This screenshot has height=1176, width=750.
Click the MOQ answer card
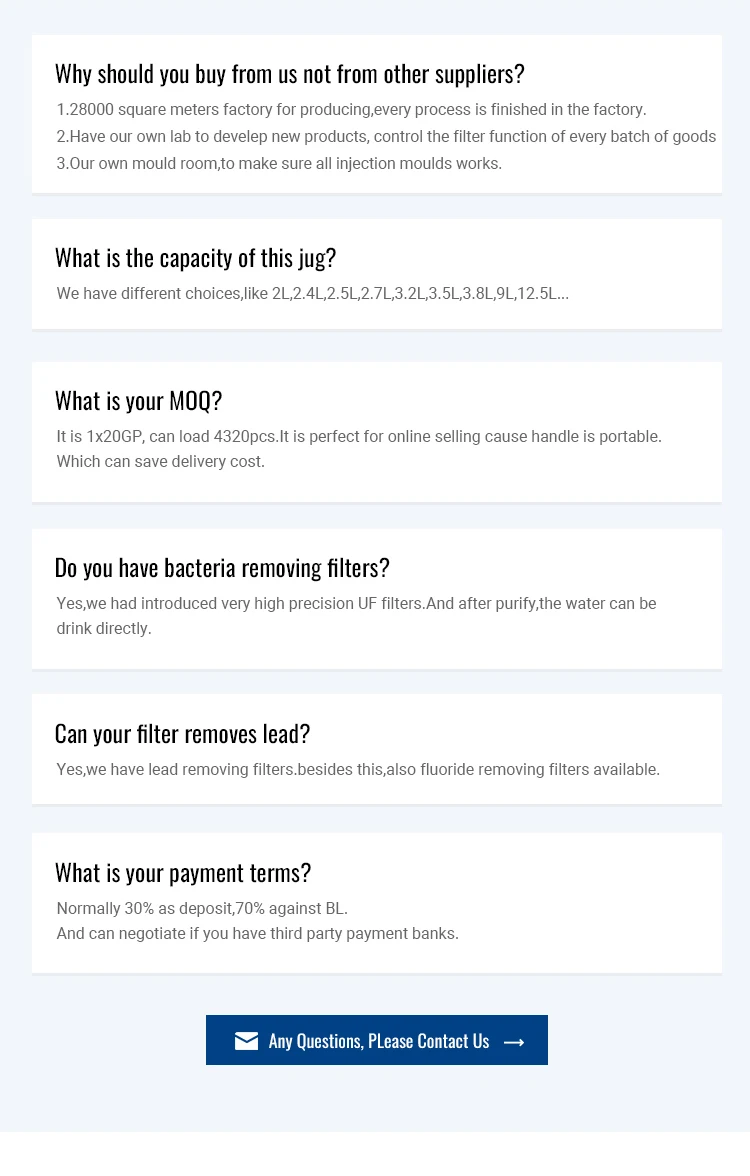(376, 431)
